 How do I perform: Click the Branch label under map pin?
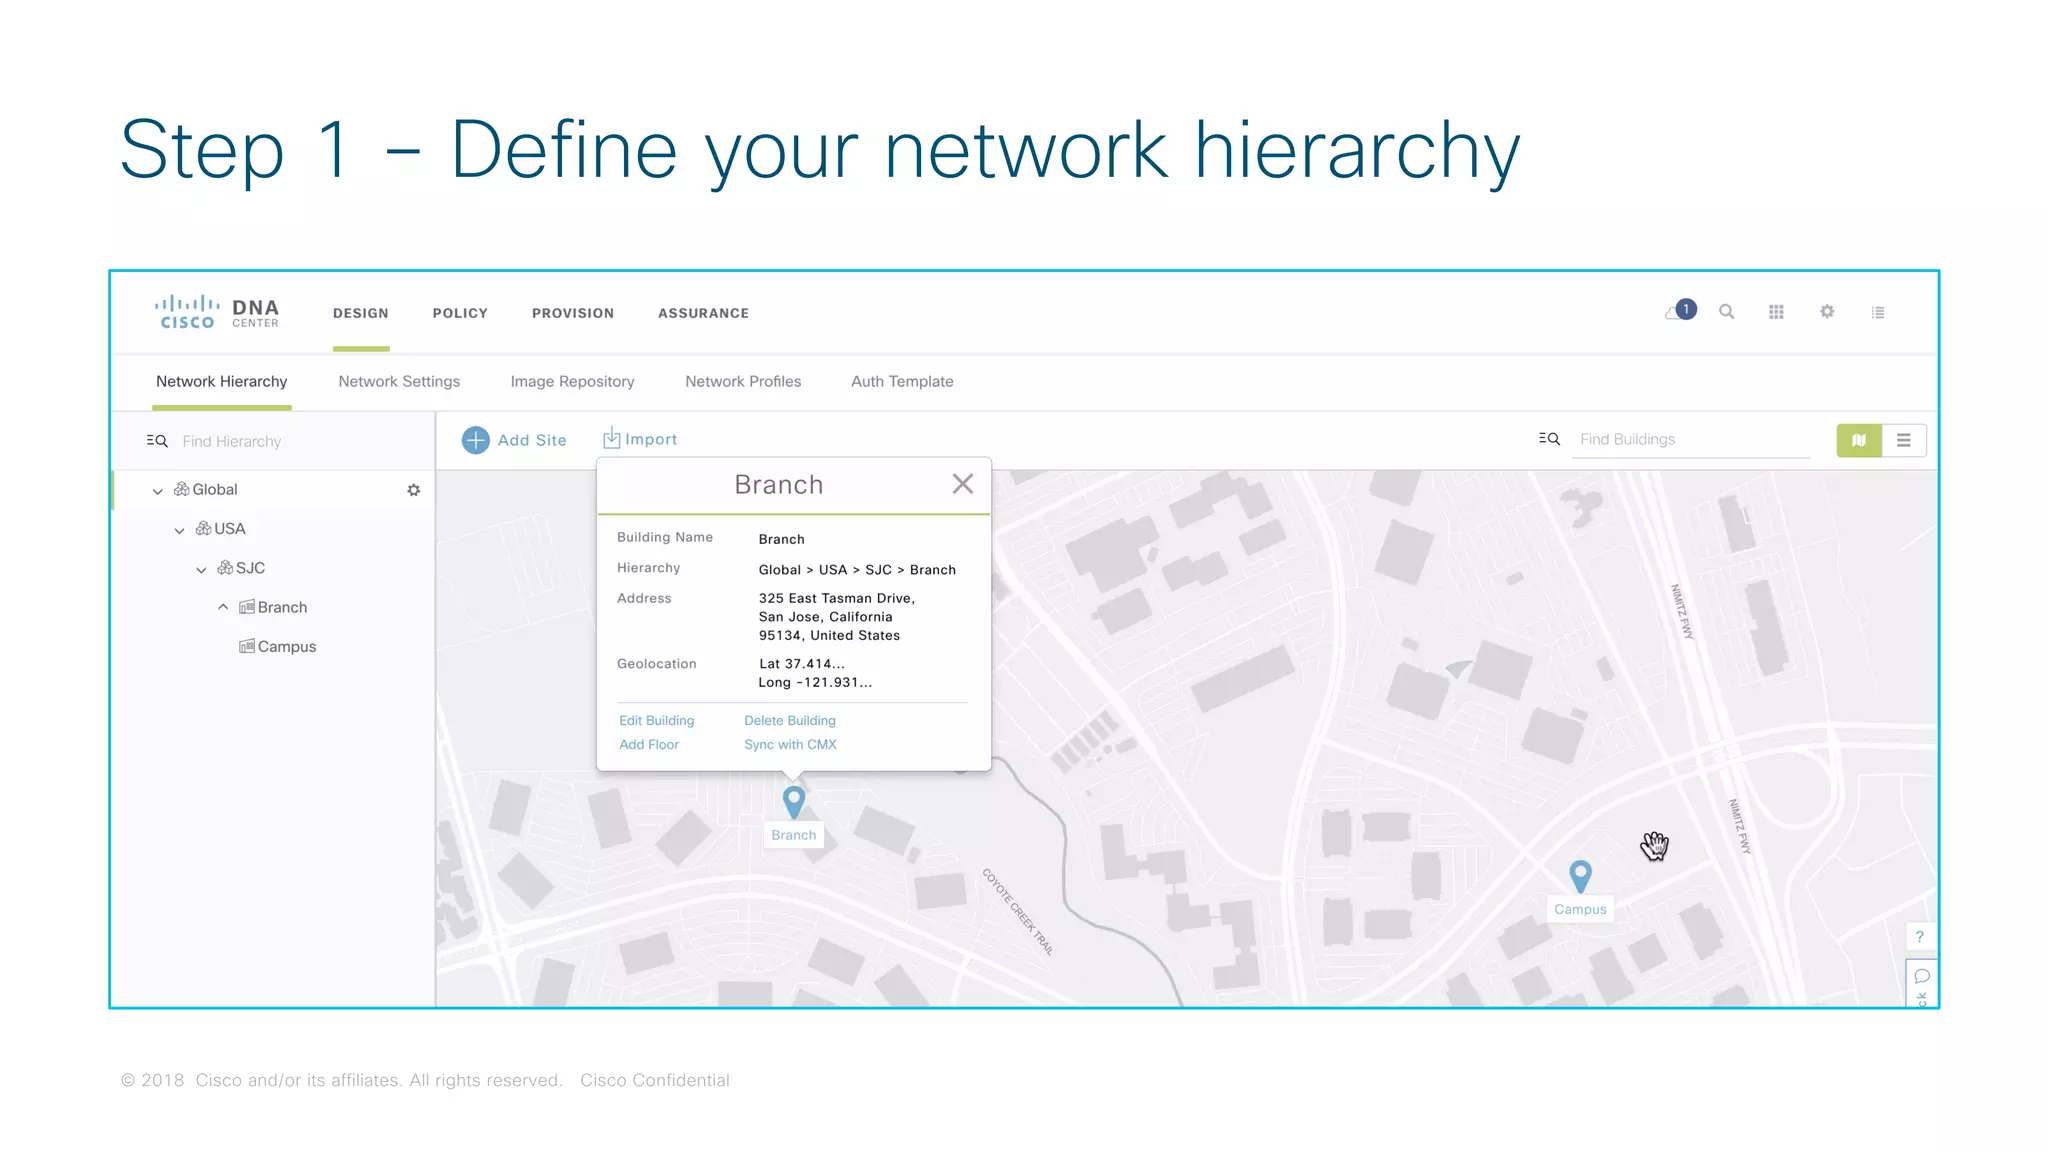click(794, 835)
